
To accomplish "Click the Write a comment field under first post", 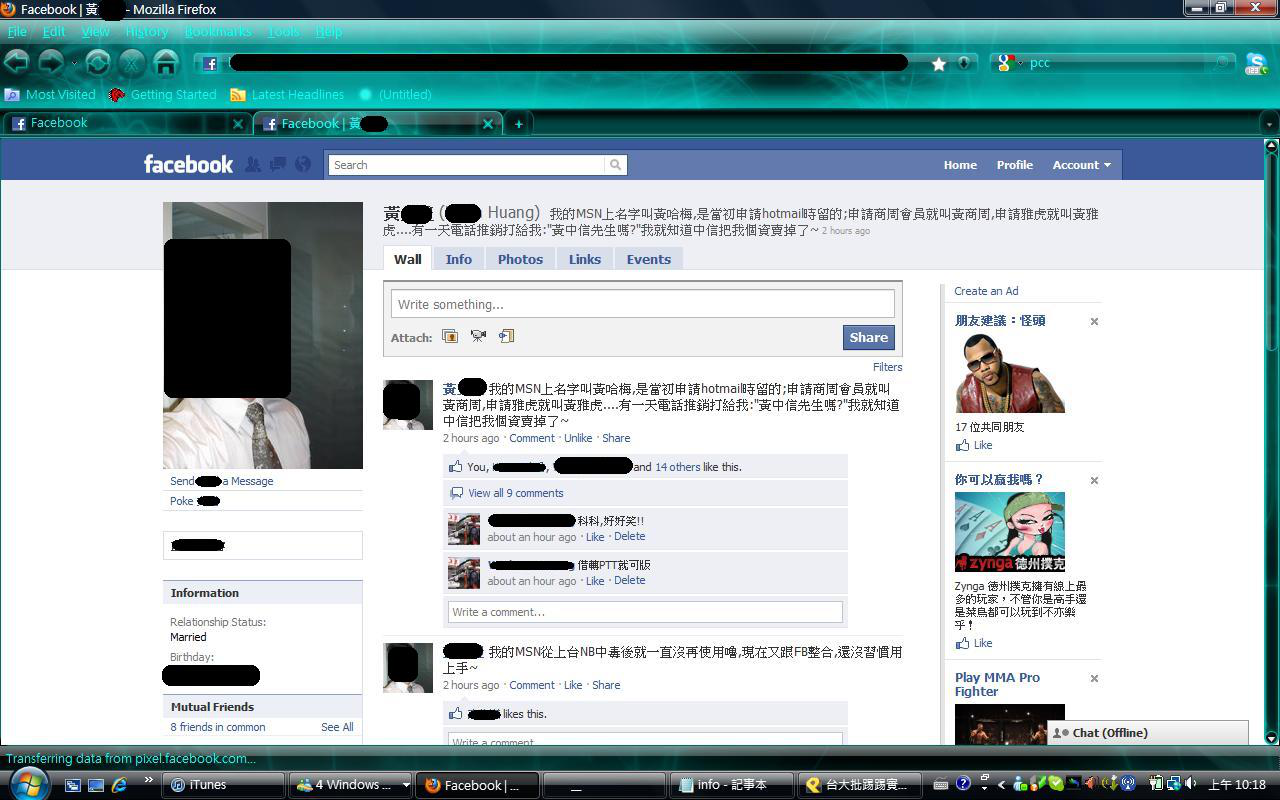I will click(645, 612).
